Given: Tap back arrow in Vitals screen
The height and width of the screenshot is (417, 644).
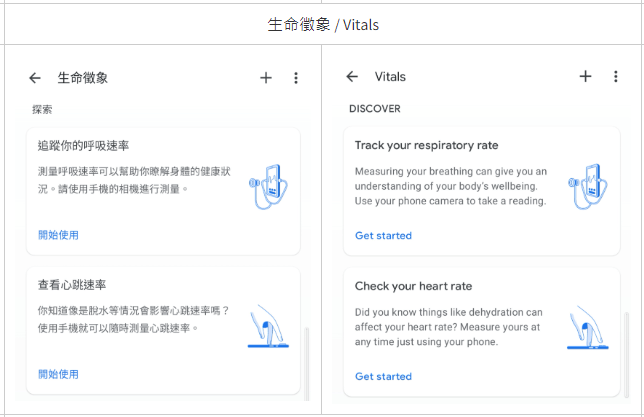Looking at the screenshot, I should click(x=352, y=77).
